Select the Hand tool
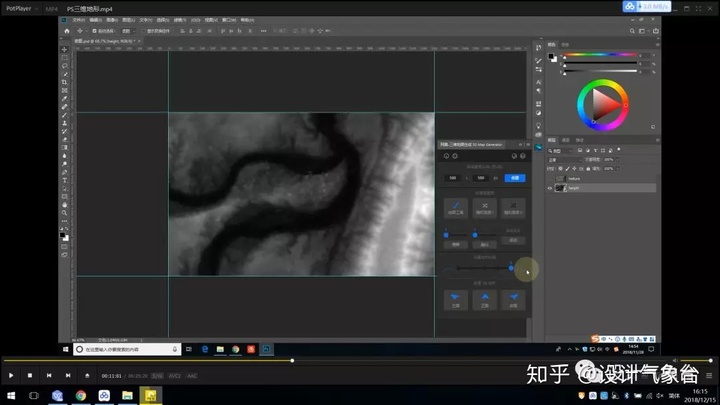This screenshot has height=405, width=720. 64,205
